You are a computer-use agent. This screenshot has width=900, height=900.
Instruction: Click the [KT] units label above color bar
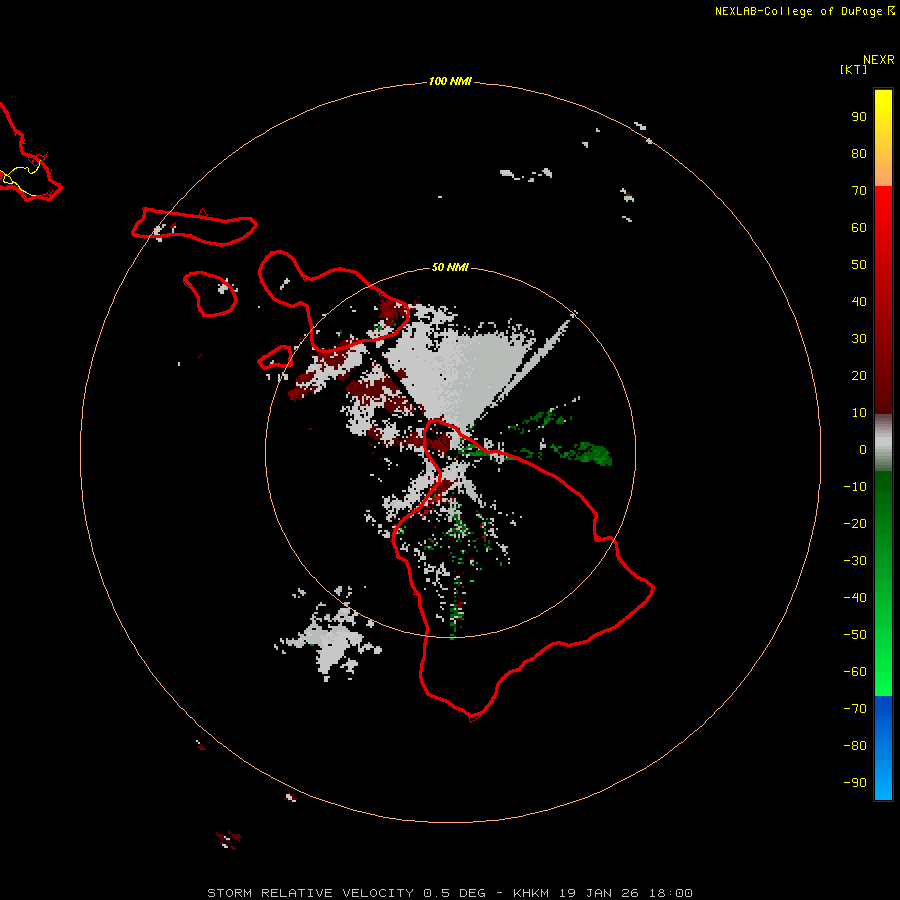pos(853,69)
